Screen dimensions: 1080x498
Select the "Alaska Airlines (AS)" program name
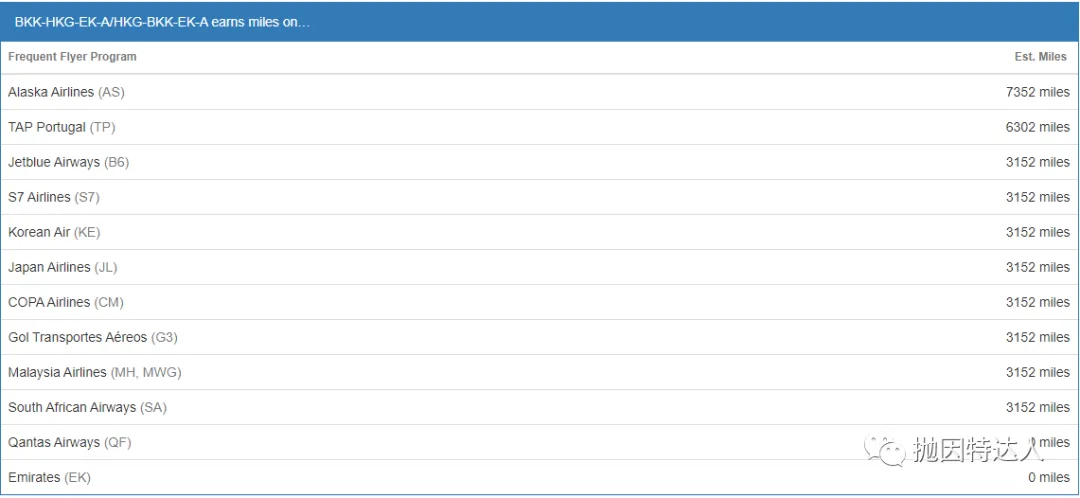[66, 92]
